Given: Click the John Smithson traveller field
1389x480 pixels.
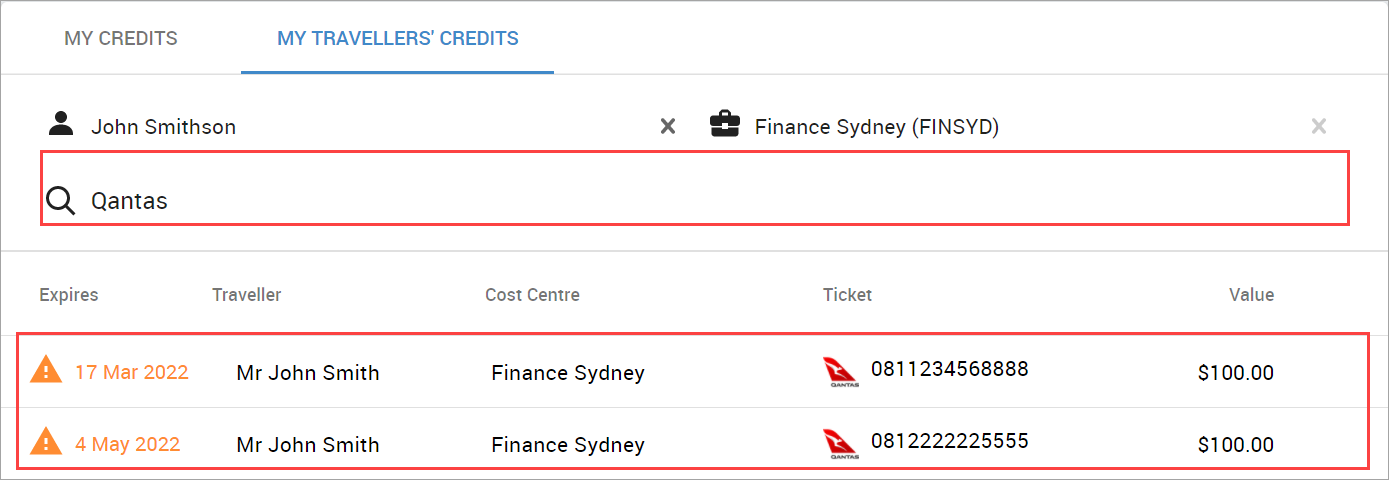Looking at the screenshot, I should [361, 126].
